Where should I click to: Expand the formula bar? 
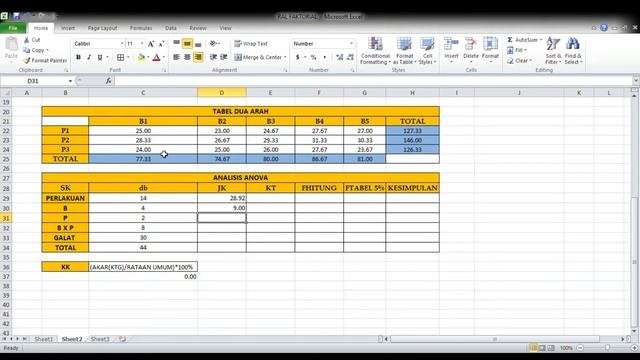pos(636,81)
